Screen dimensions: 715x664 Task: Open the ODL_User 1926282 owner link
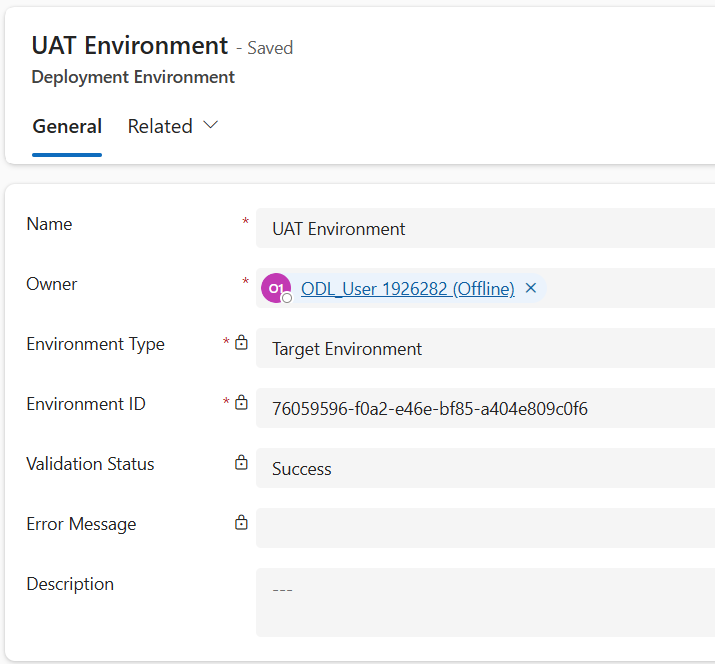click(x=408, y=289)
